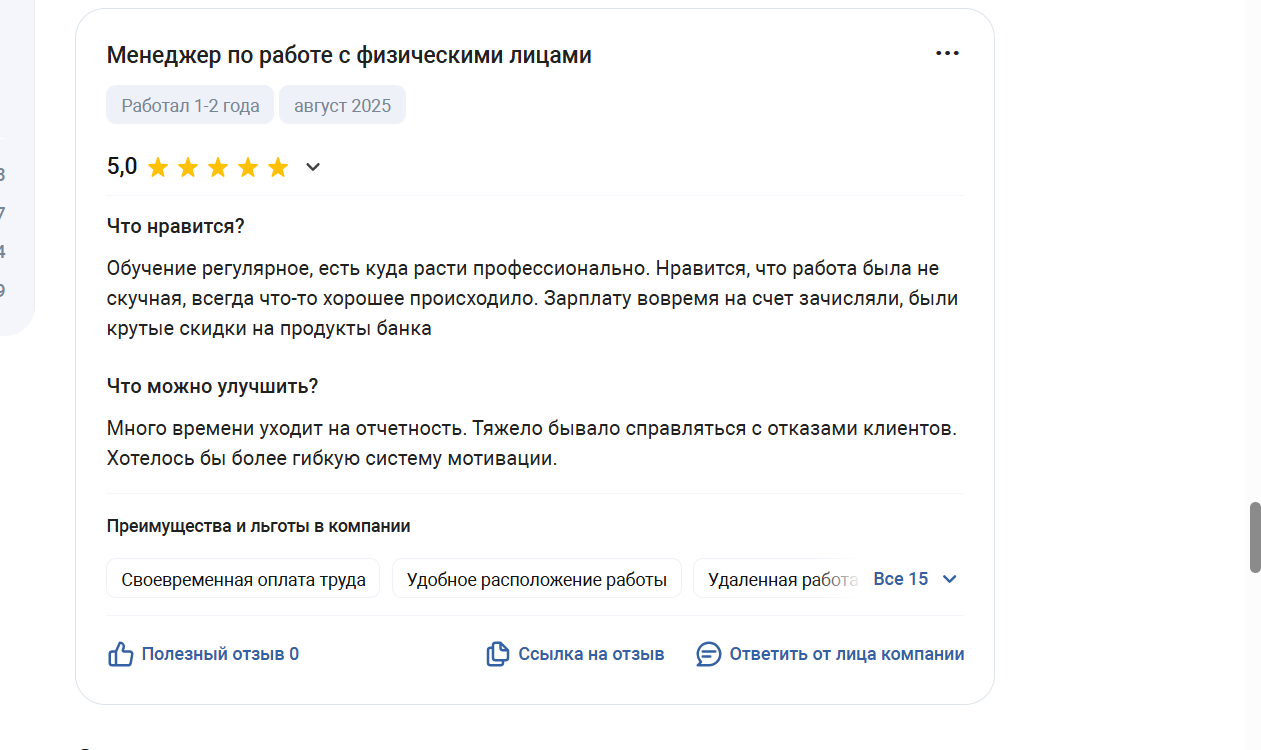Screen dimensions: 1261x750
Task: Click the Удобное расположение работы chip
Action: (x=537, y=579)
